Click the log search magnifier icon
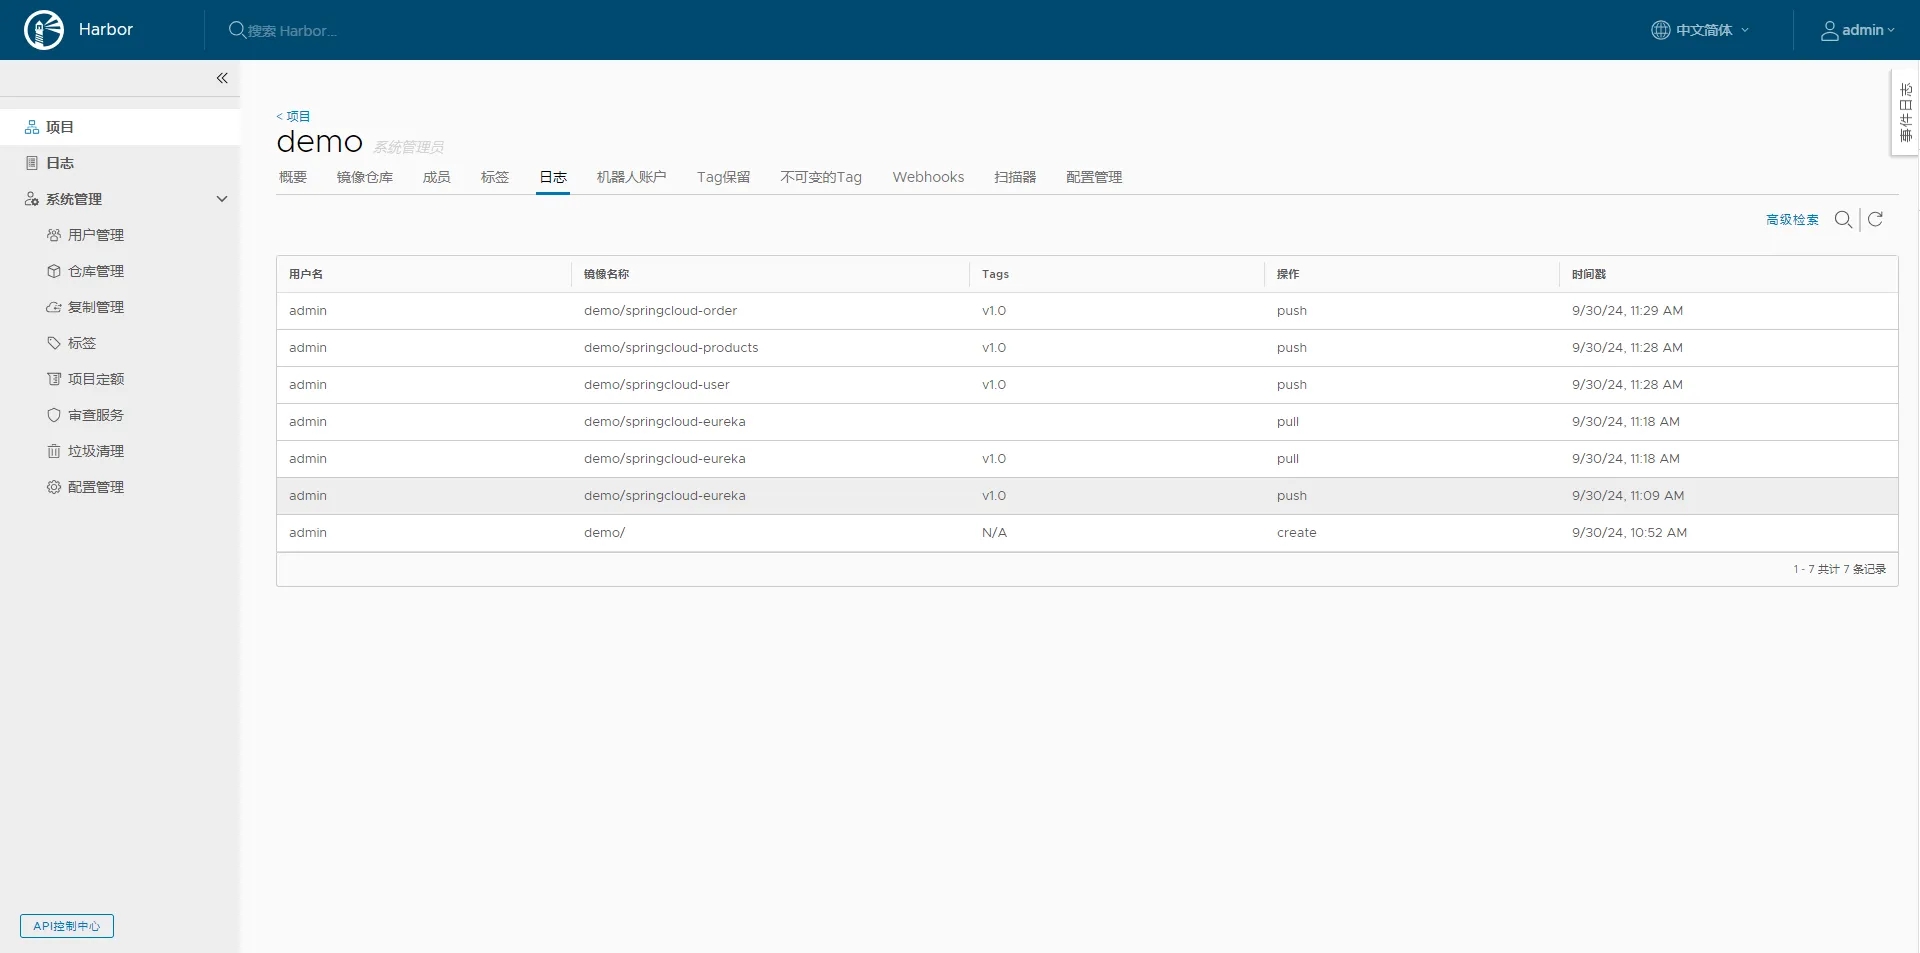The image size is (1920, 953). click(1843, 219)
